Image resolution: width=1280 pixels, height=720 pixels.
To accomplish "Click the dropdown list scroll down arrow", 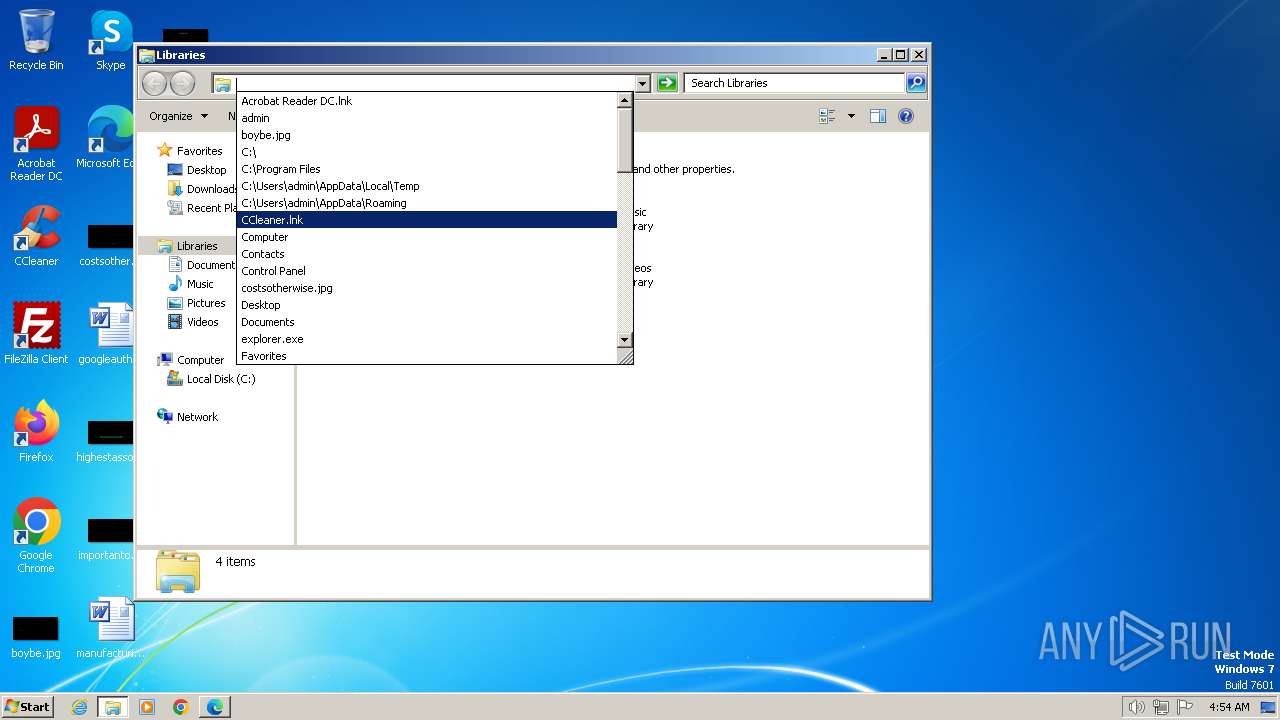I will (625, 340).
